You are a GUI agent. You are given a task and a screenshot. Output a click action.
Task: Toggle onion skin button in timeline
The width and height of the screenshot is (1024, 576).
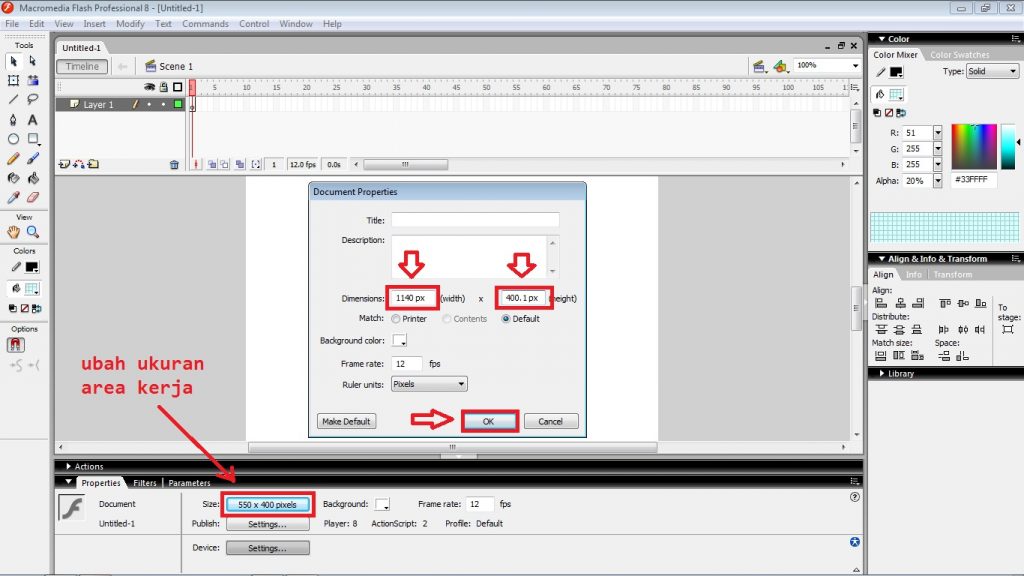(212, 165)
